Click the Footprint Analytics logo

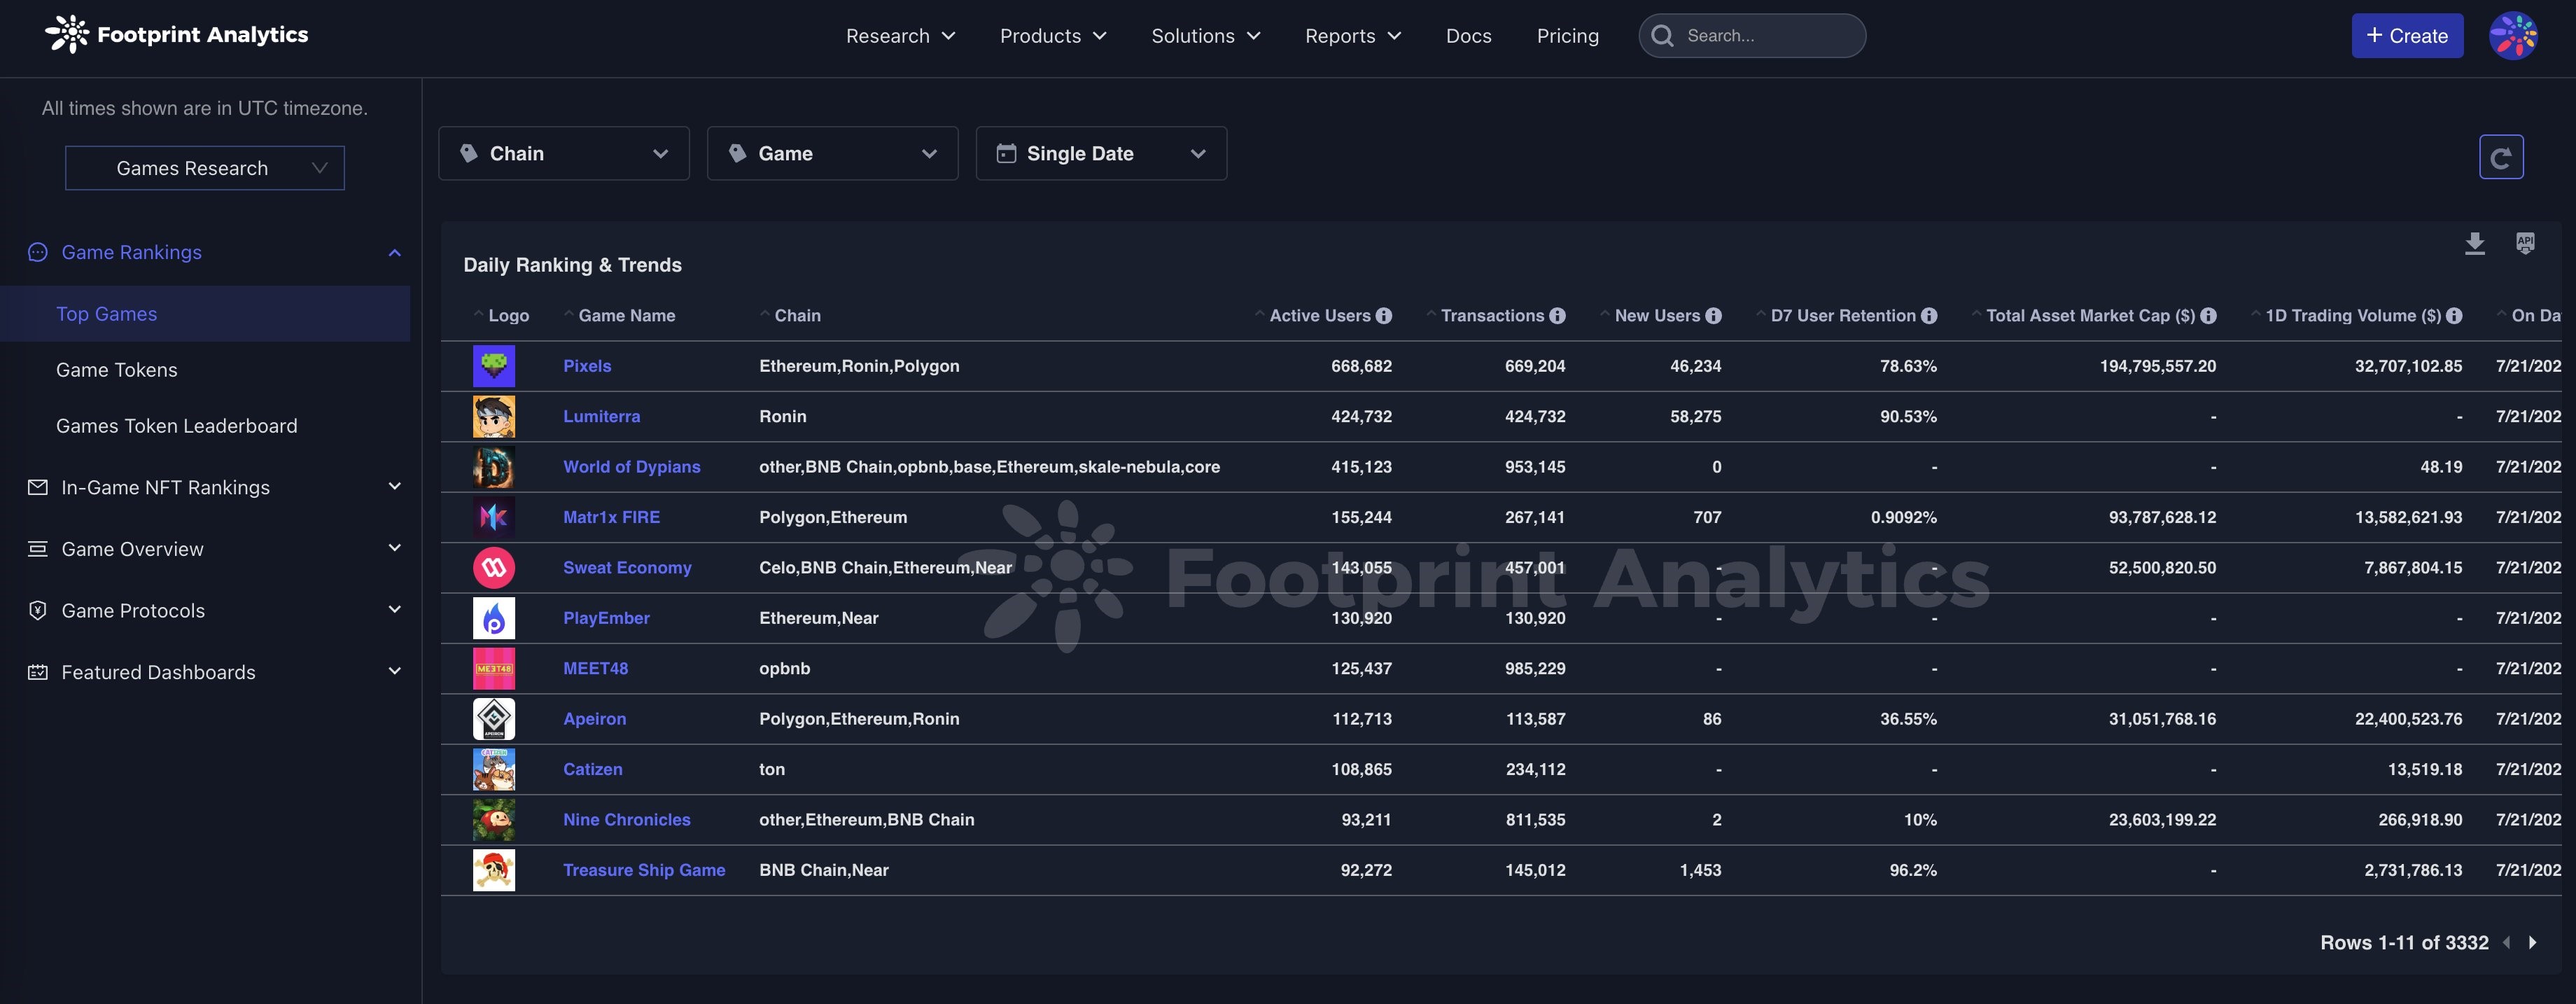[177, 35]
